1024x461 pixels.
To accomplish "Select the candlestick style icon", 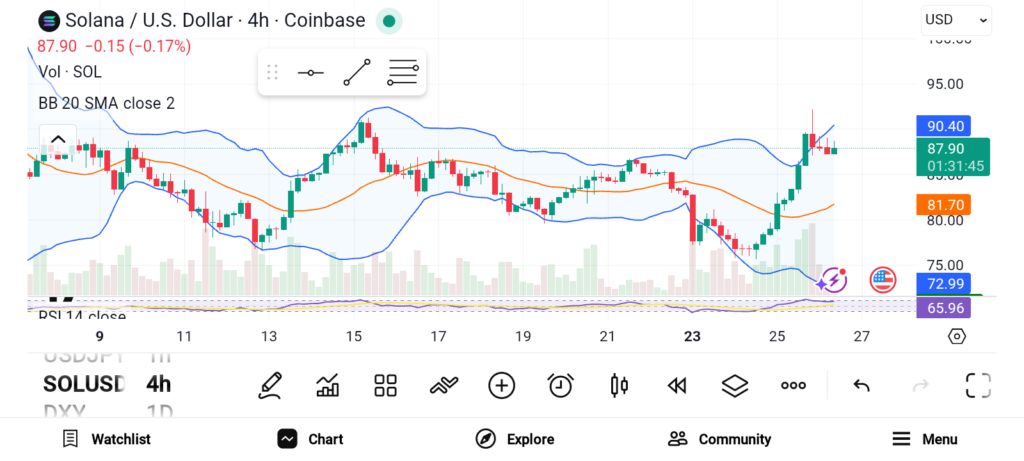I will point(619,385).
